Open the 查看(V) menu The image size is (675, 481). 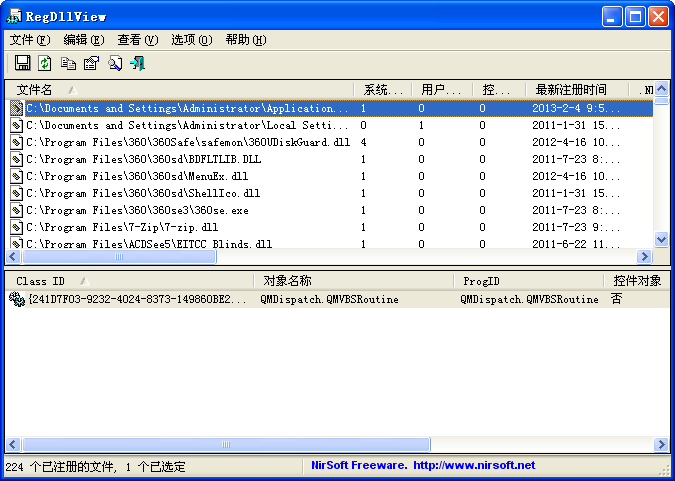pos(137,40)
